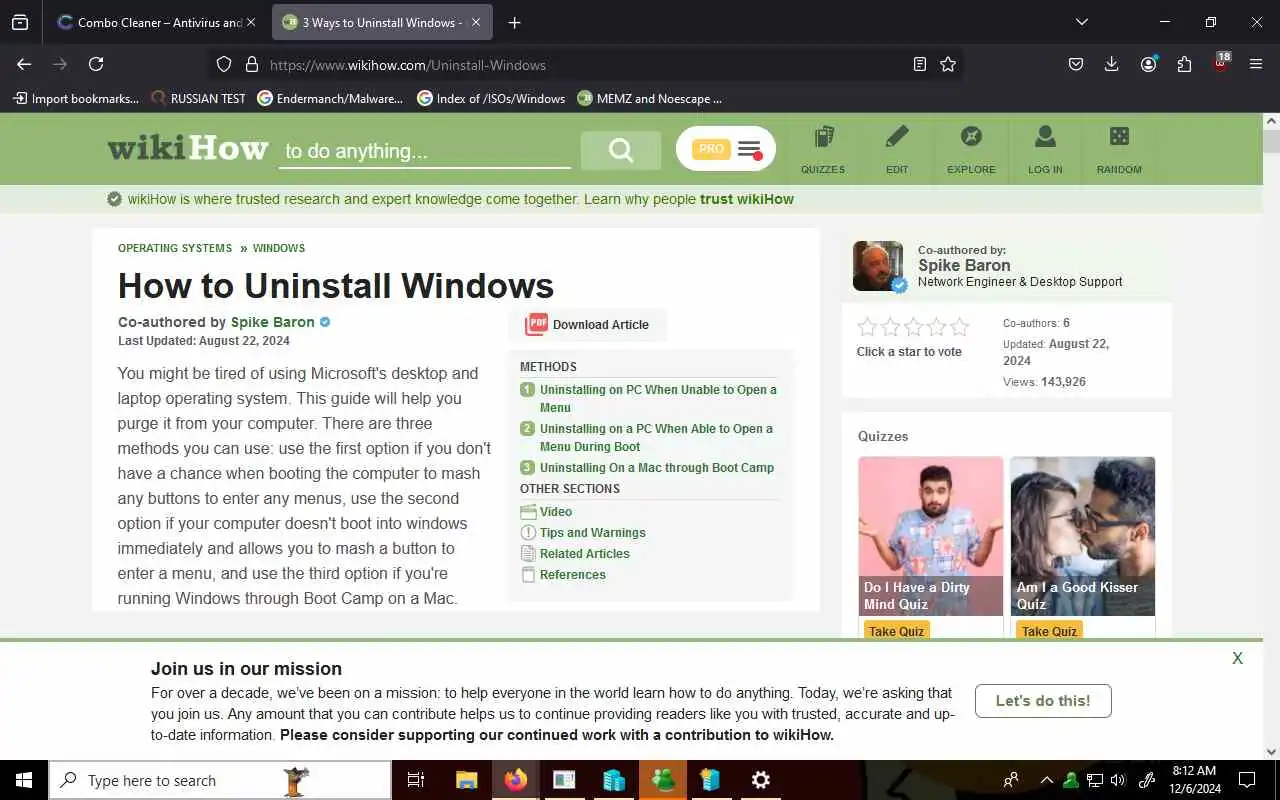Open Firefox View icon in tab bar

[x=20, y=22]
